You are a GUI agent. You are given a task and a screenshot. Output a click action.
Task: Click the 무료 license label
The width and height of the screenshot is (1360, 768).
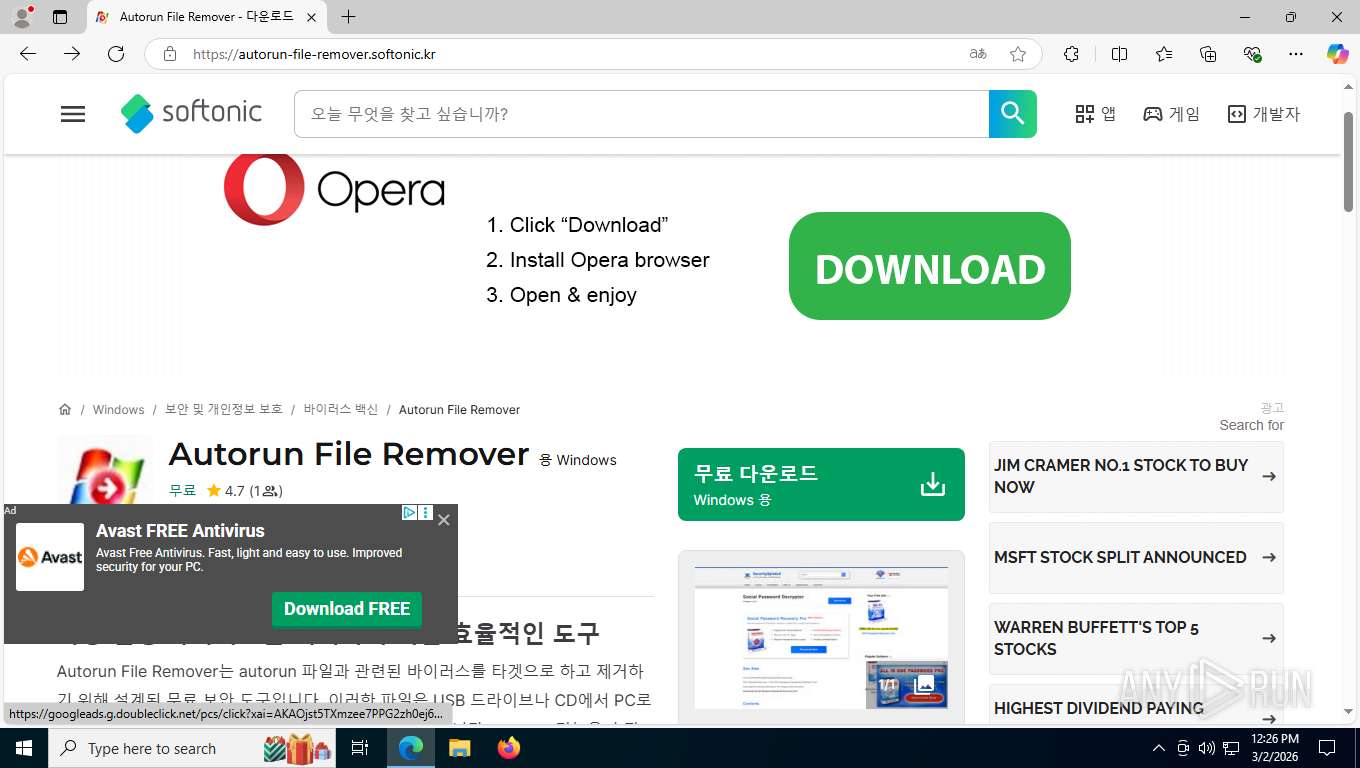click(x=182, y=491)
